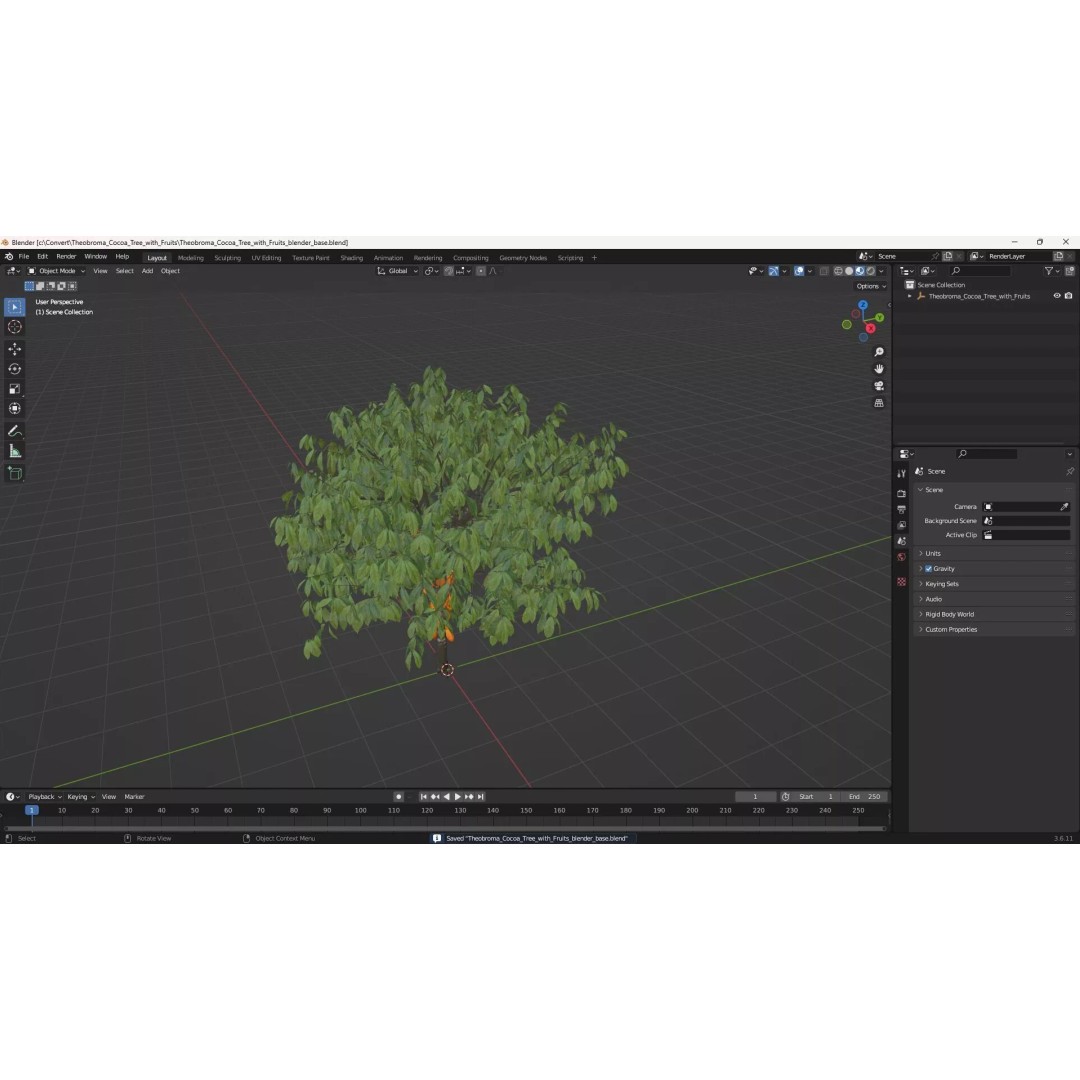The width and height of the screenshot is (1080, 1080).
Task: Hide Theobroma_Cocoa_Tree in viewport via eye
Action: (x=1057, y=296)
